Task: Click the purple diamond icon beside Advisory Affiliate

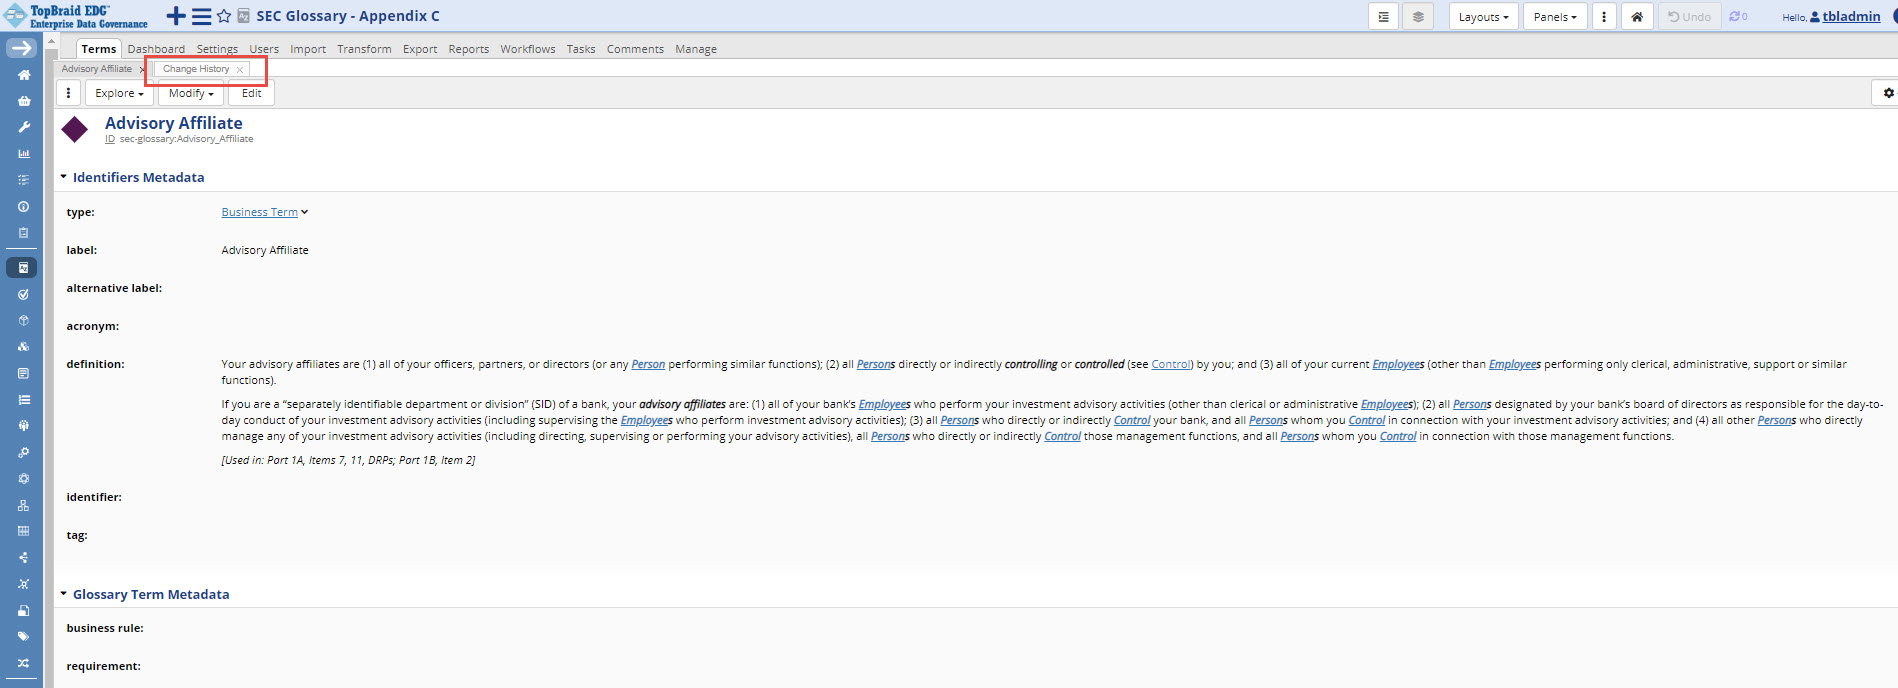Action: pyautogui.click(x=75, y=130)
